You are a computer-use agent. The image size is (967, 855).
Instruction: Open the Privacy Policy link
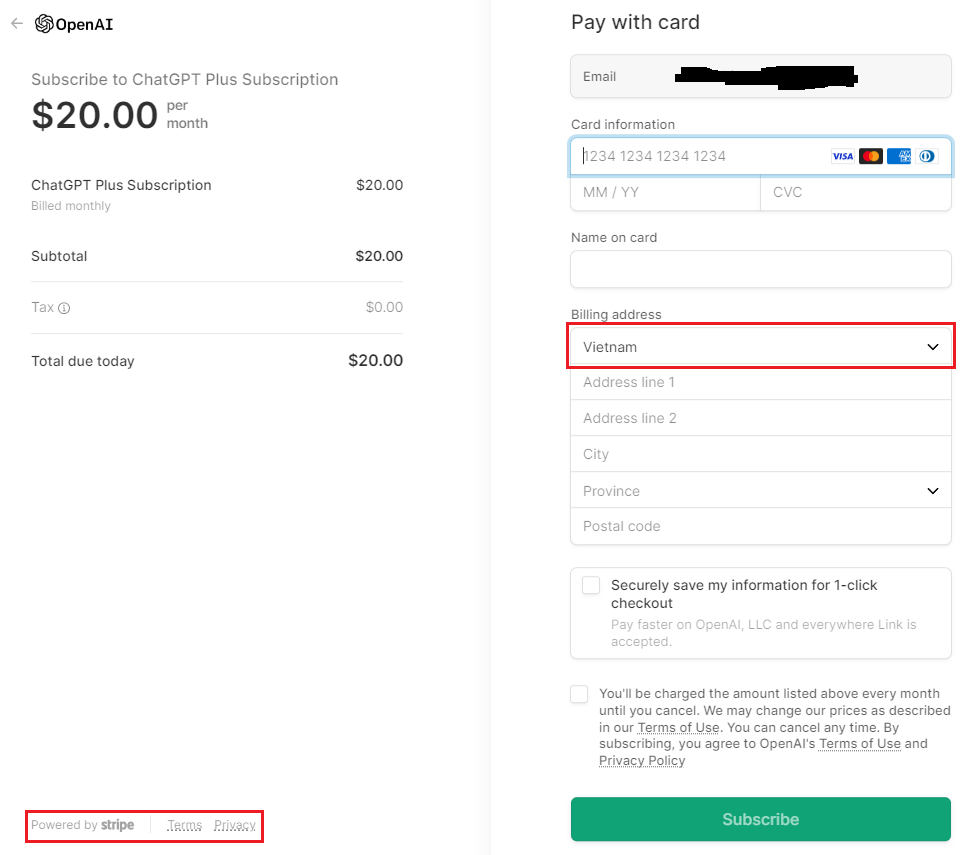[642, 761]
